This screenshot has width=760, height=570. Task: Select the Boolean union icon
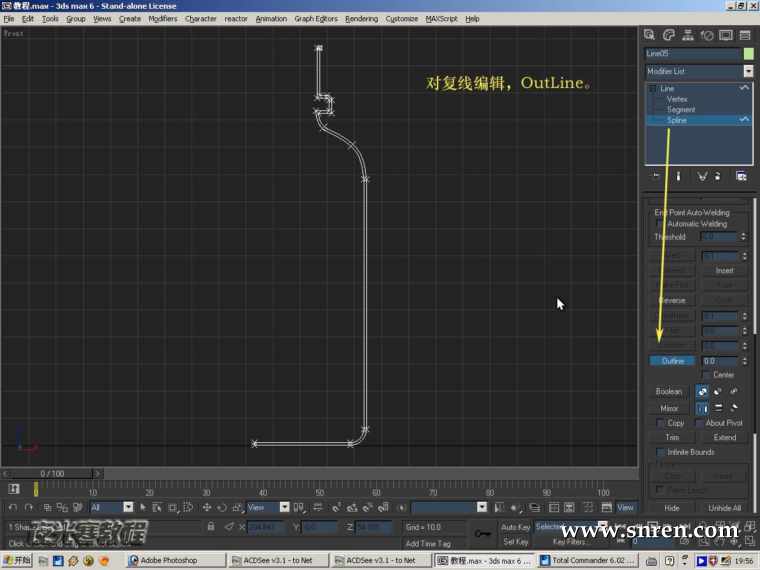pos(702,391)
